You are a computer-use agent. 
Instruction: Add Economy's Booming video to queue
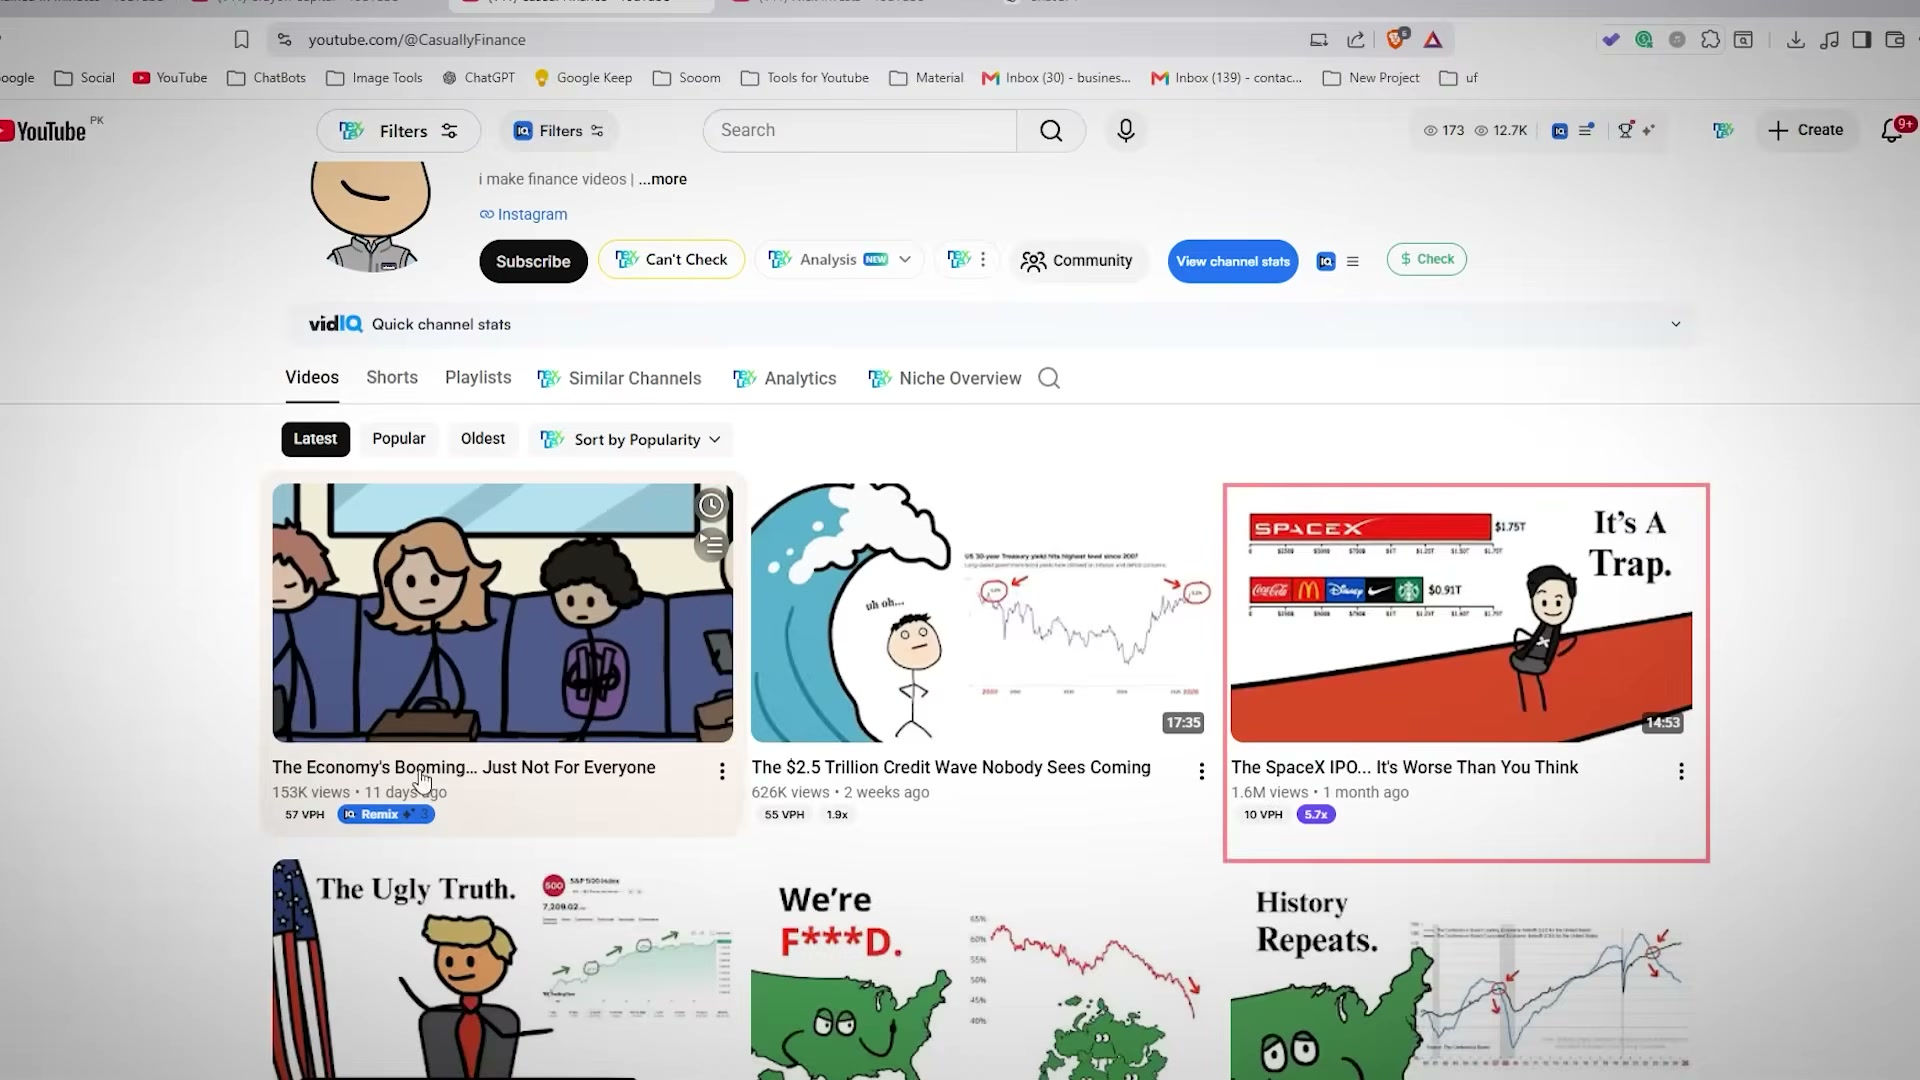click(711, 544)
